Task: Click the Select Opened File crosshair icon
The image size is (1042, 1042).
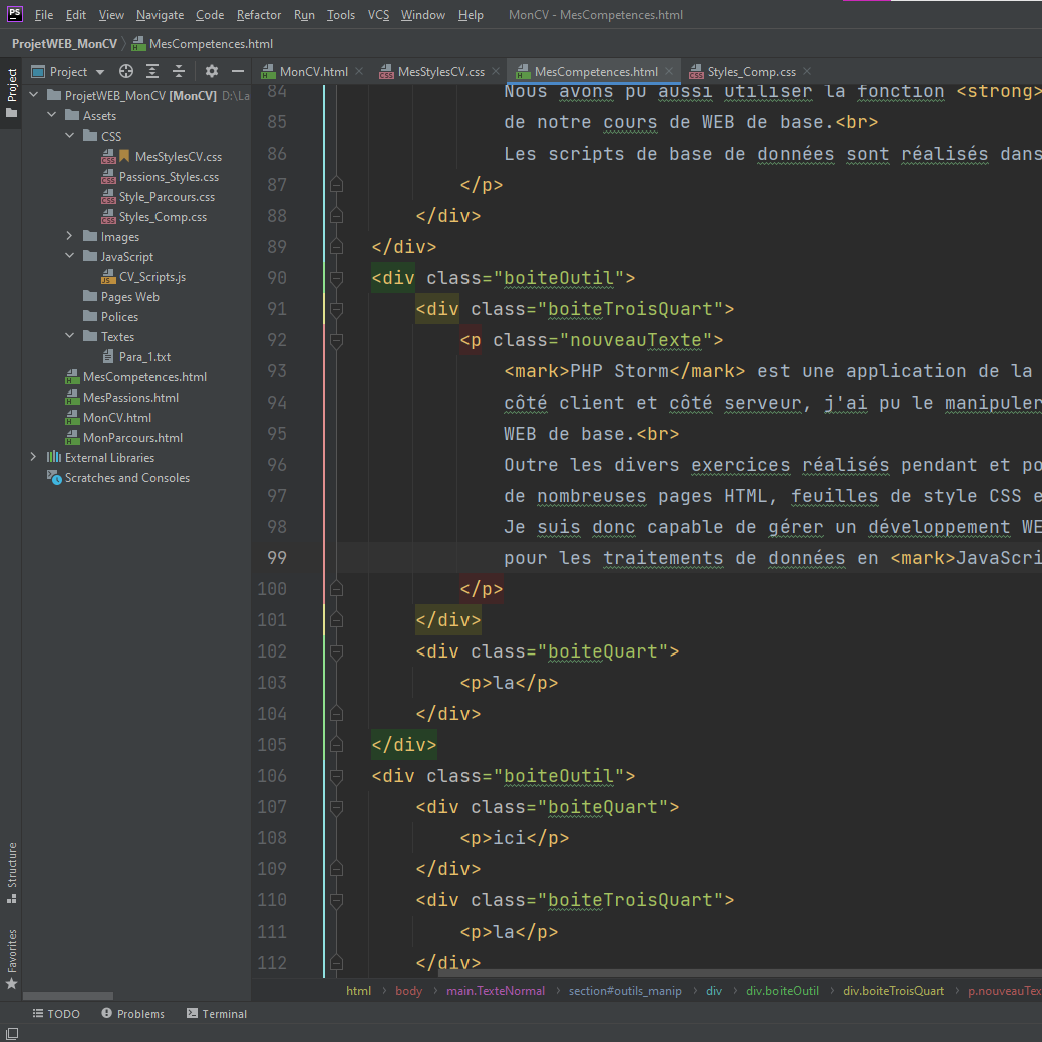Action: point(125,71)
